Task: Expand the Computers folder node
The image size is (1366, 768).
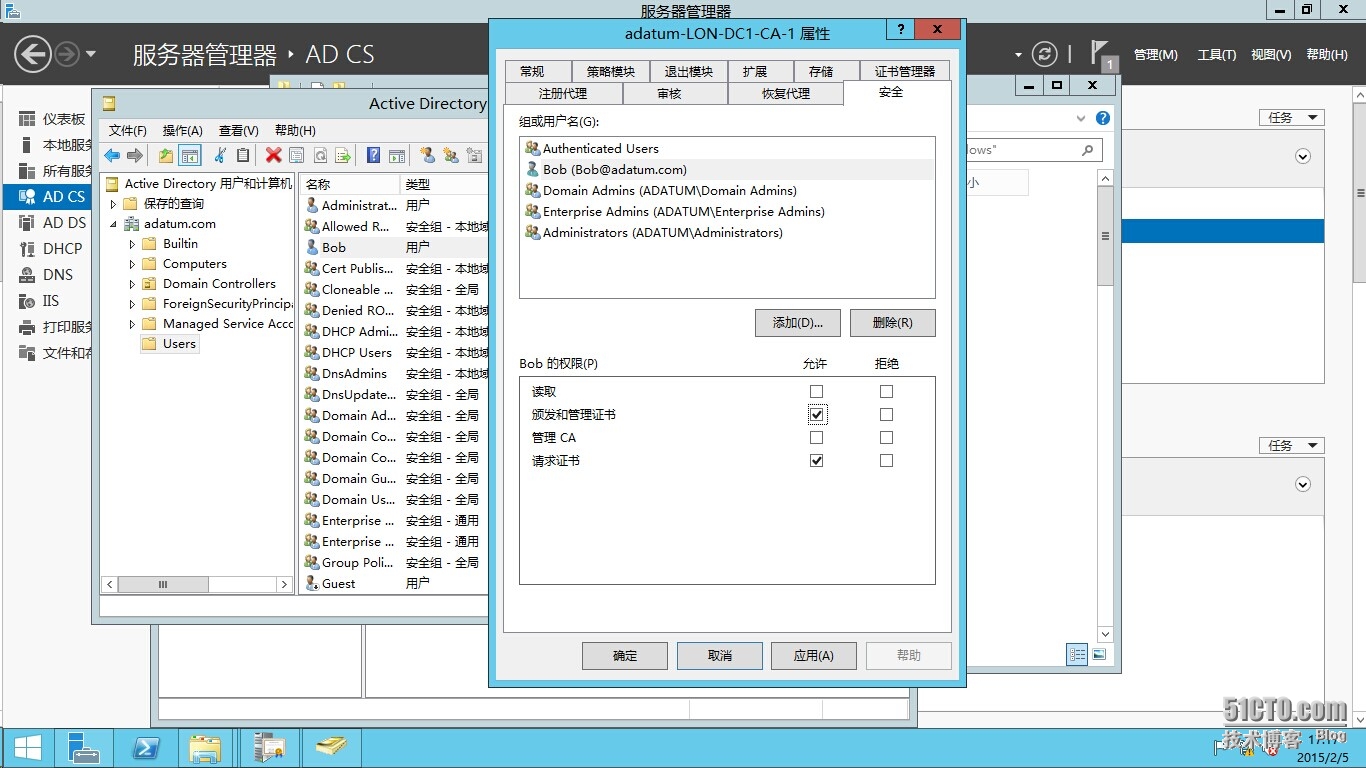Action: (132, 264)
